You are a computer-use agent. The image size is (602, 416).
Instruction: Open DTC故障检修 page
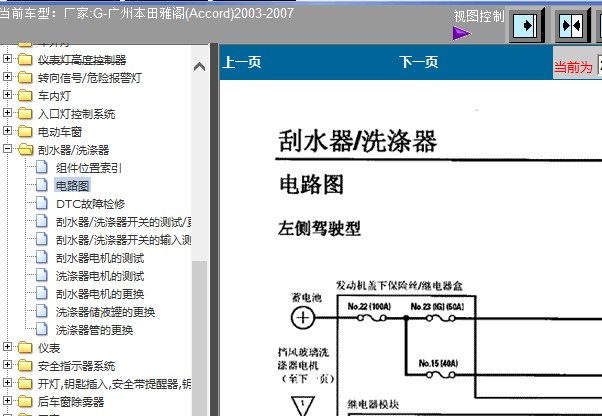point(91,204)
